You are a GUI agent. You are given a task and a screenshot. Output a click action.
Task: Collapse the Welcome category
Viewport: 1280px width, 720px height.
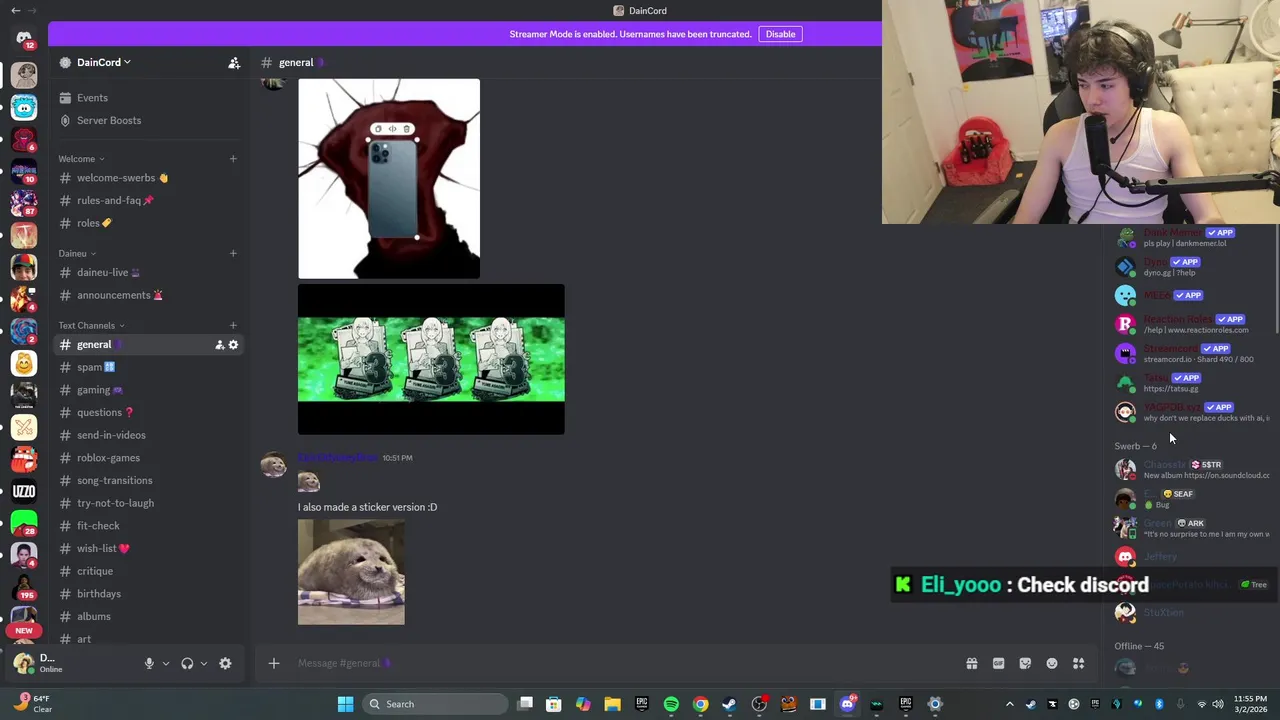[81, 159]
